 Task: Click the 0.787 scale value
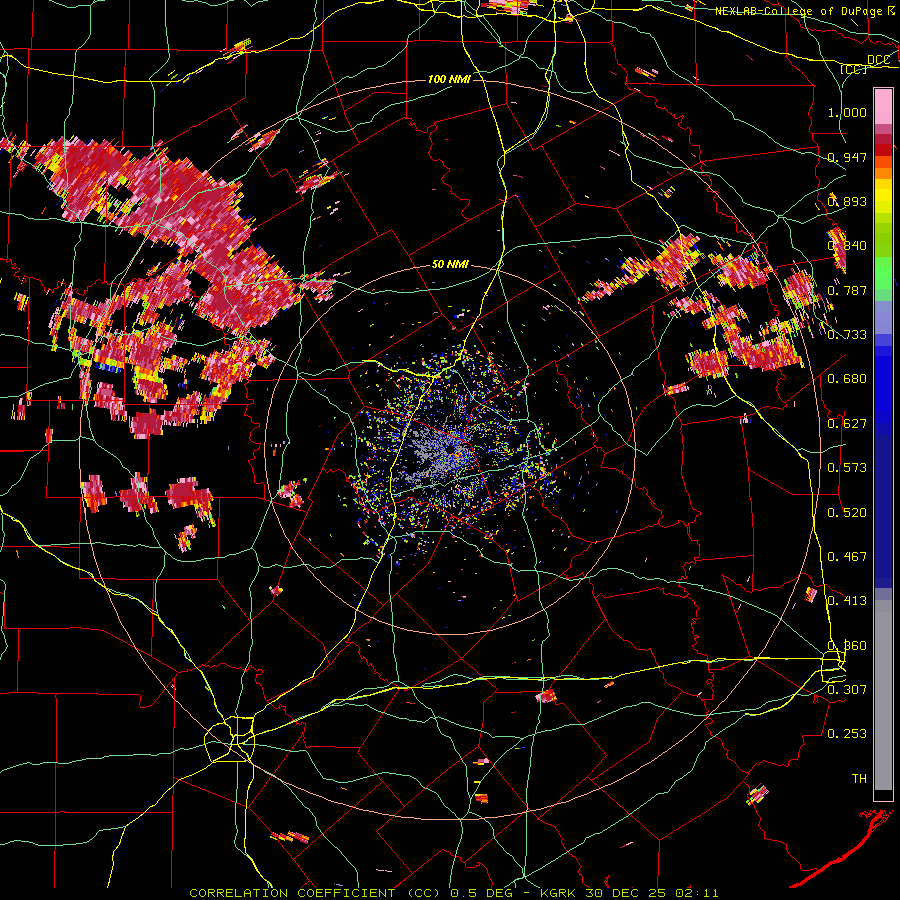tap(847, 290)
